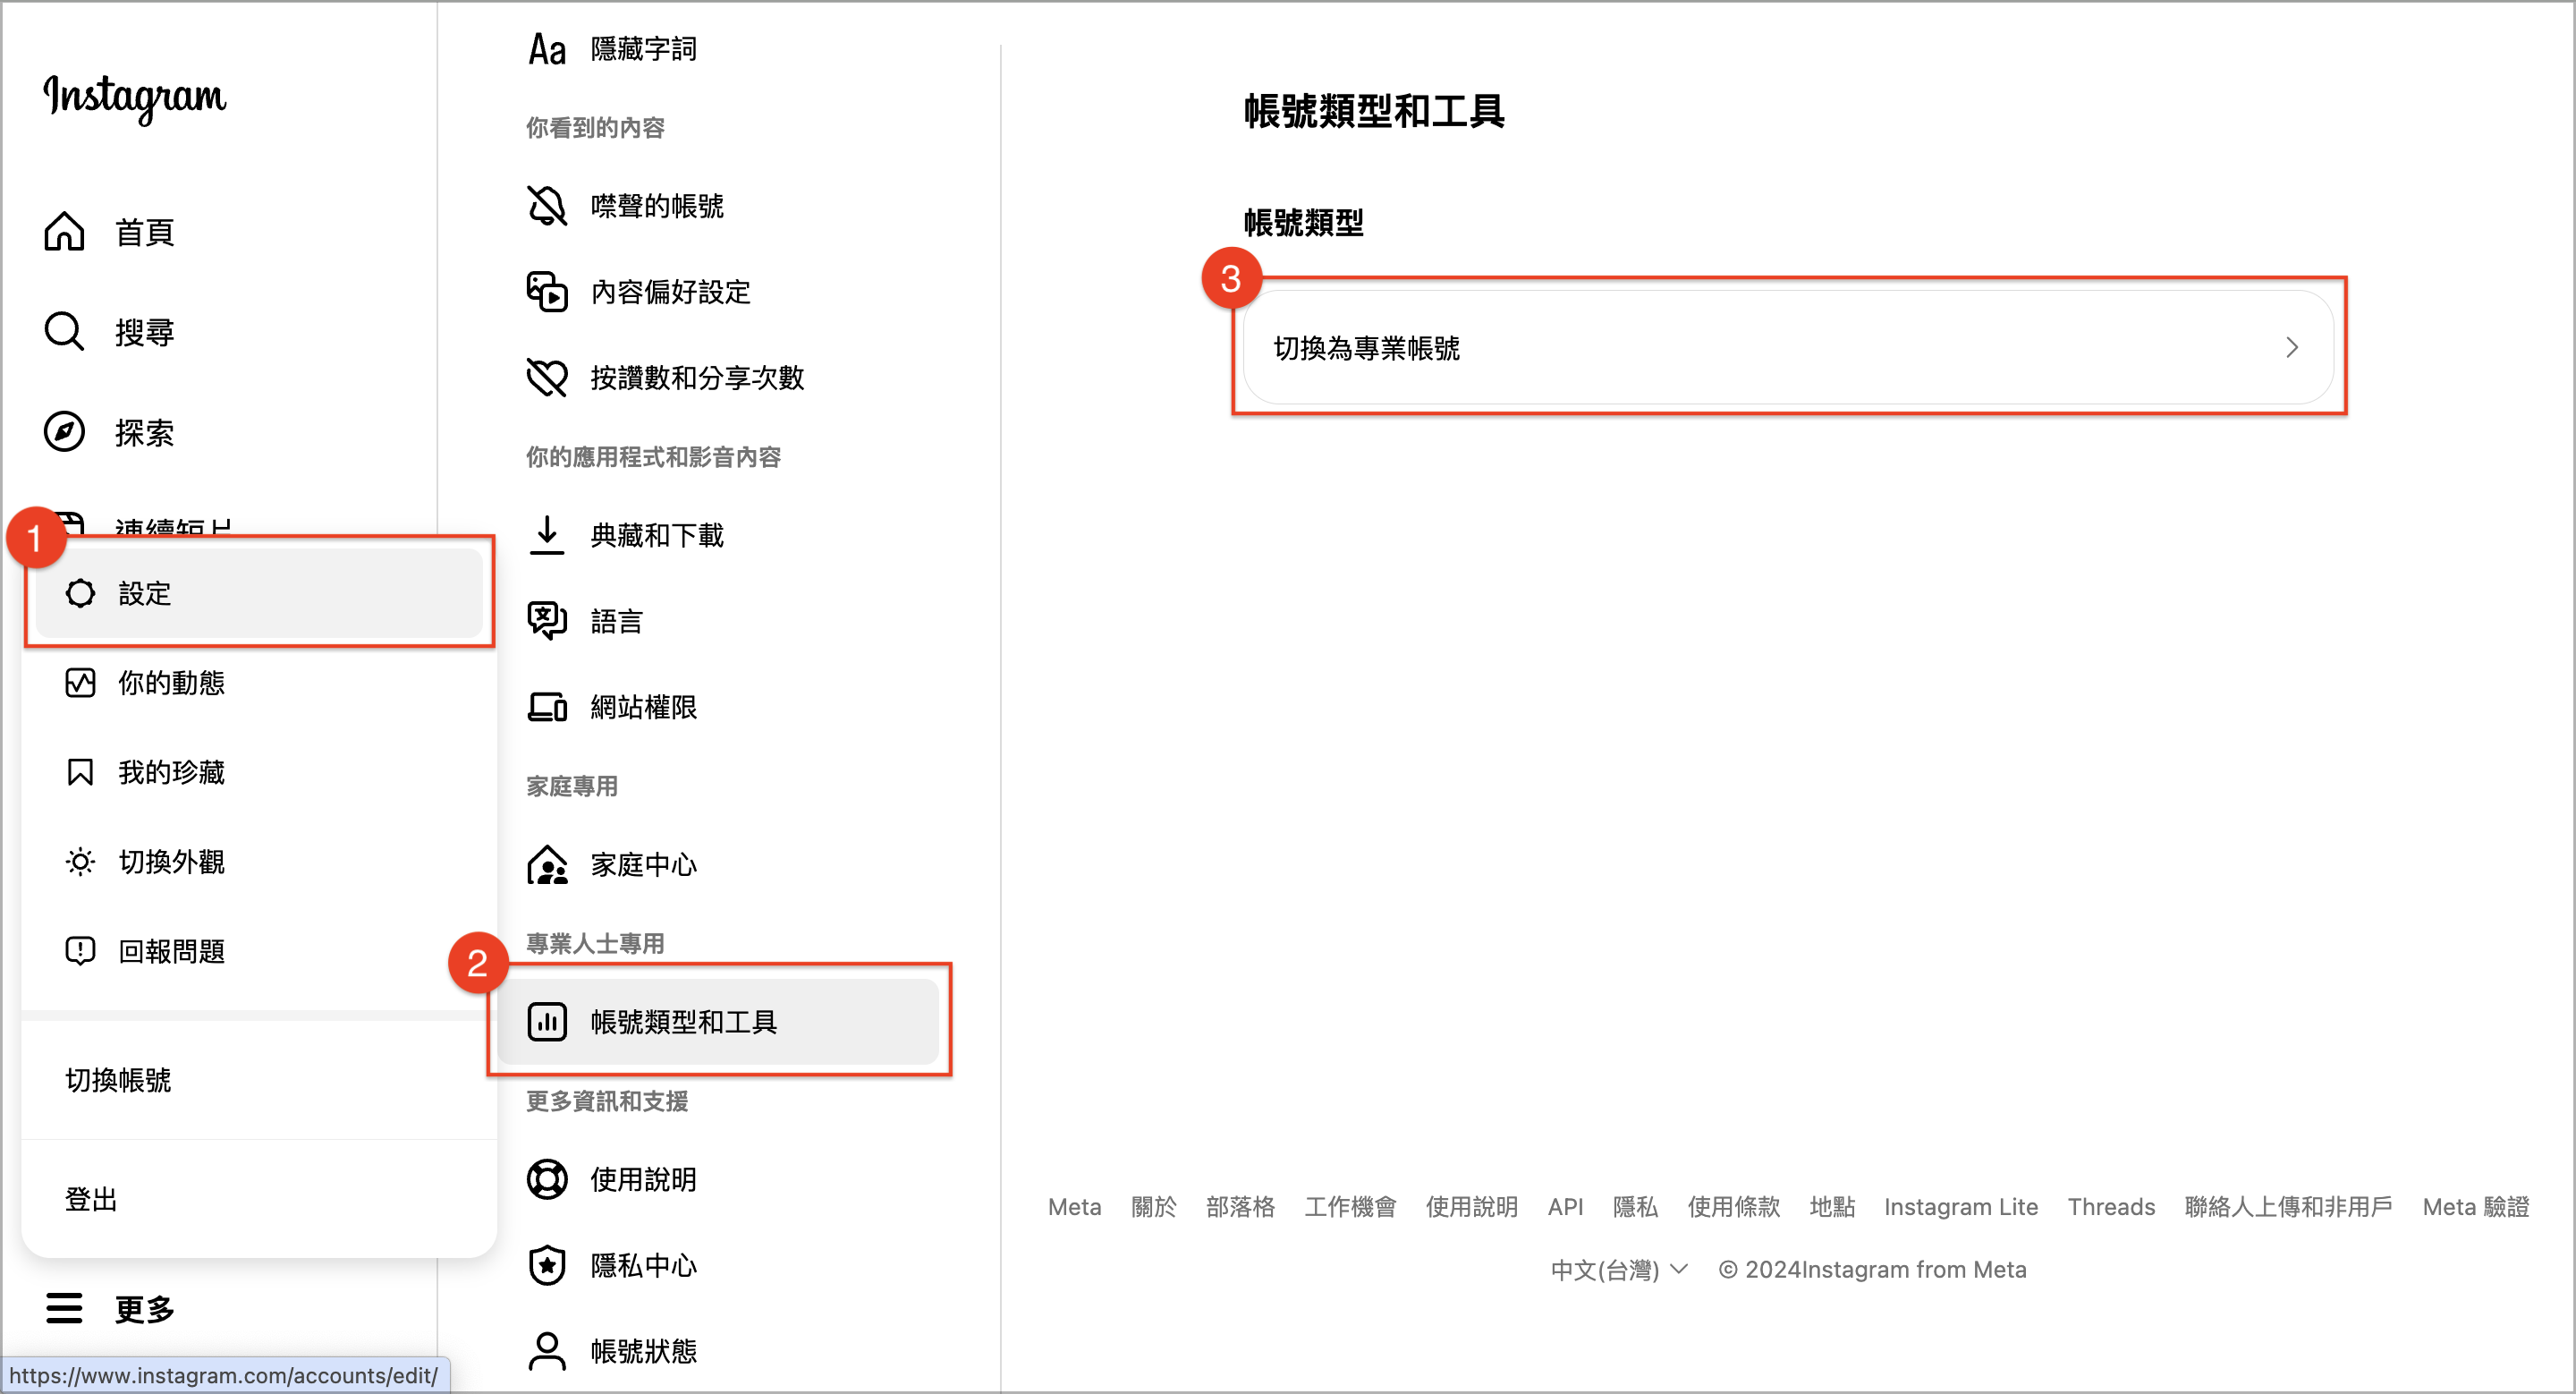Click the 網站權限 devices icon
The image size is (2576, 1394).
click(547, 707)
